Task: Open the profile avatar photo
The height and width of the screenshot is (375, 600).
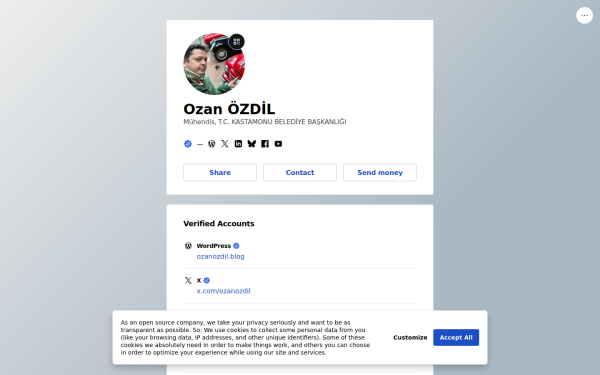Action: coord(214,64)
